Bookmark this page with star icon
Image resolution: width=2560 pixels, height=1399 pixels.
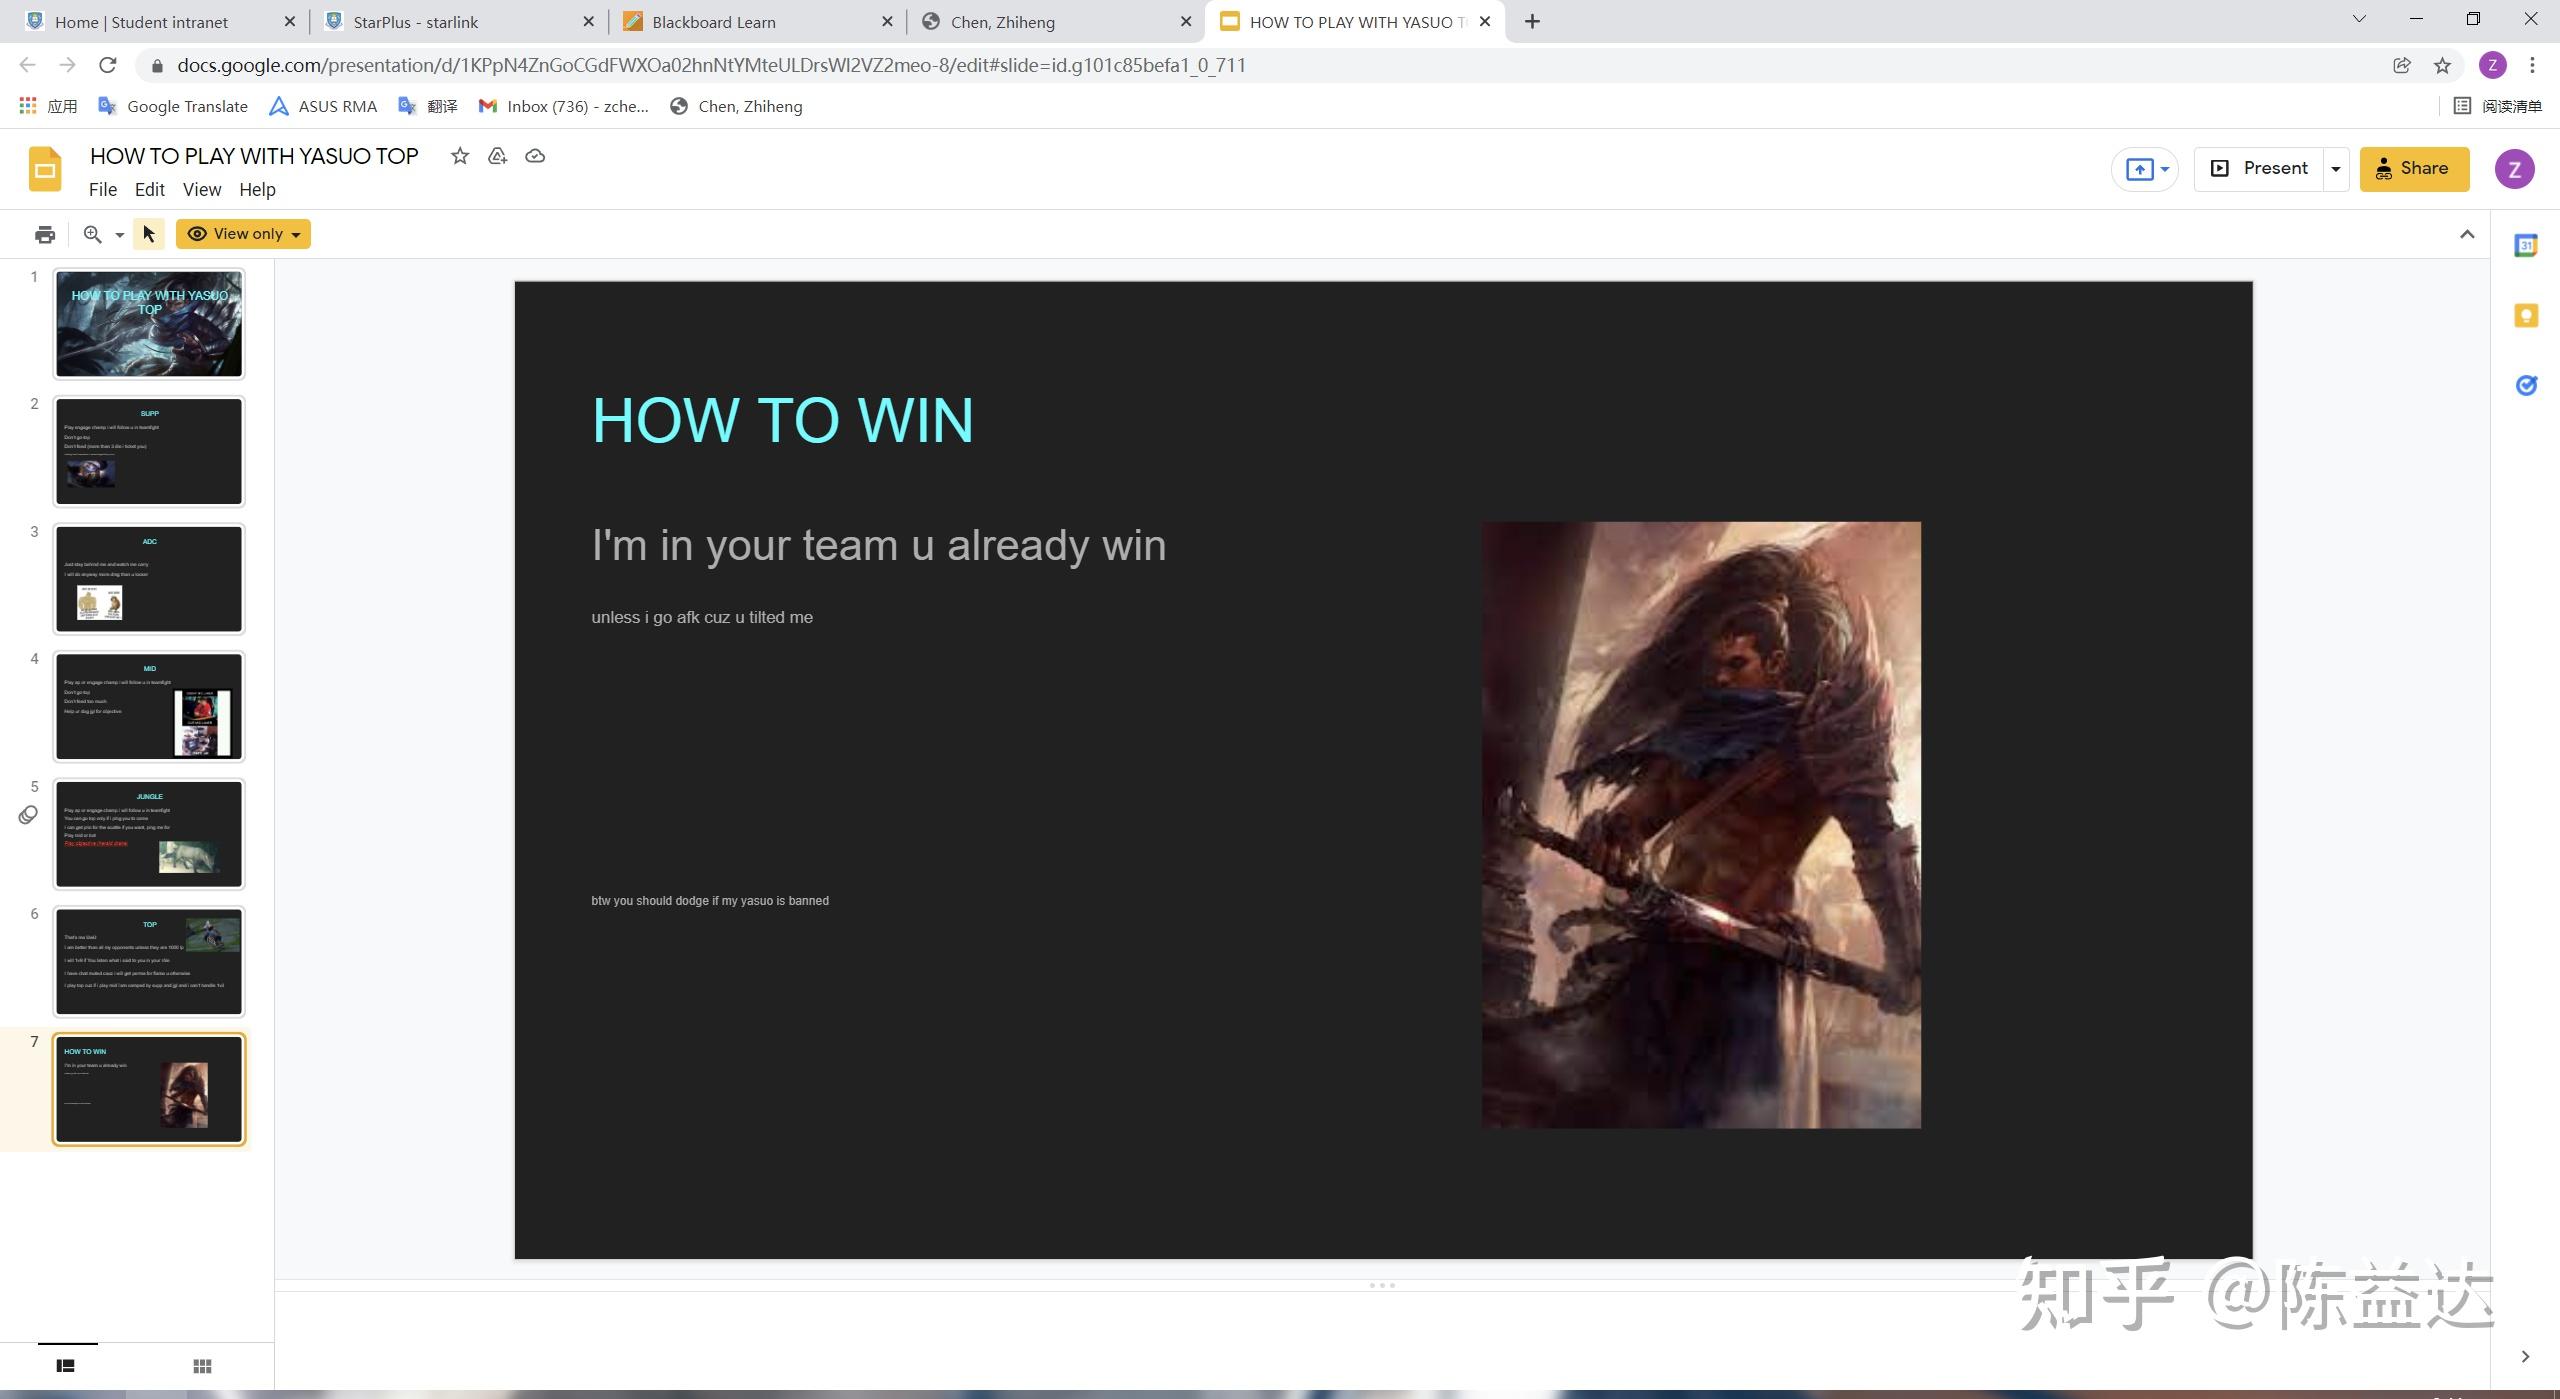pyautogui.click(x=2442, y=65)
